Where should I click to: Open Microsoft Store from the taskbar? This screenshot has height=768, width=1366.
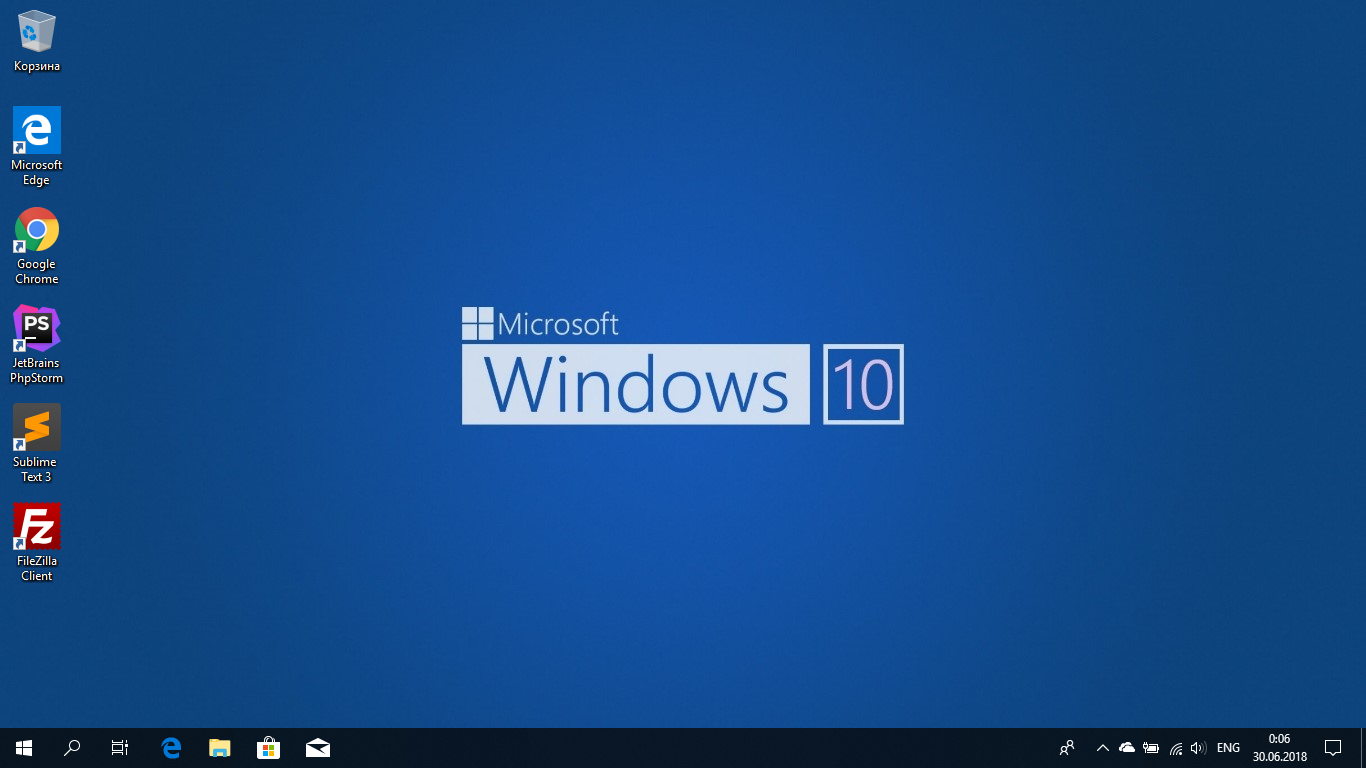point(268,747)
